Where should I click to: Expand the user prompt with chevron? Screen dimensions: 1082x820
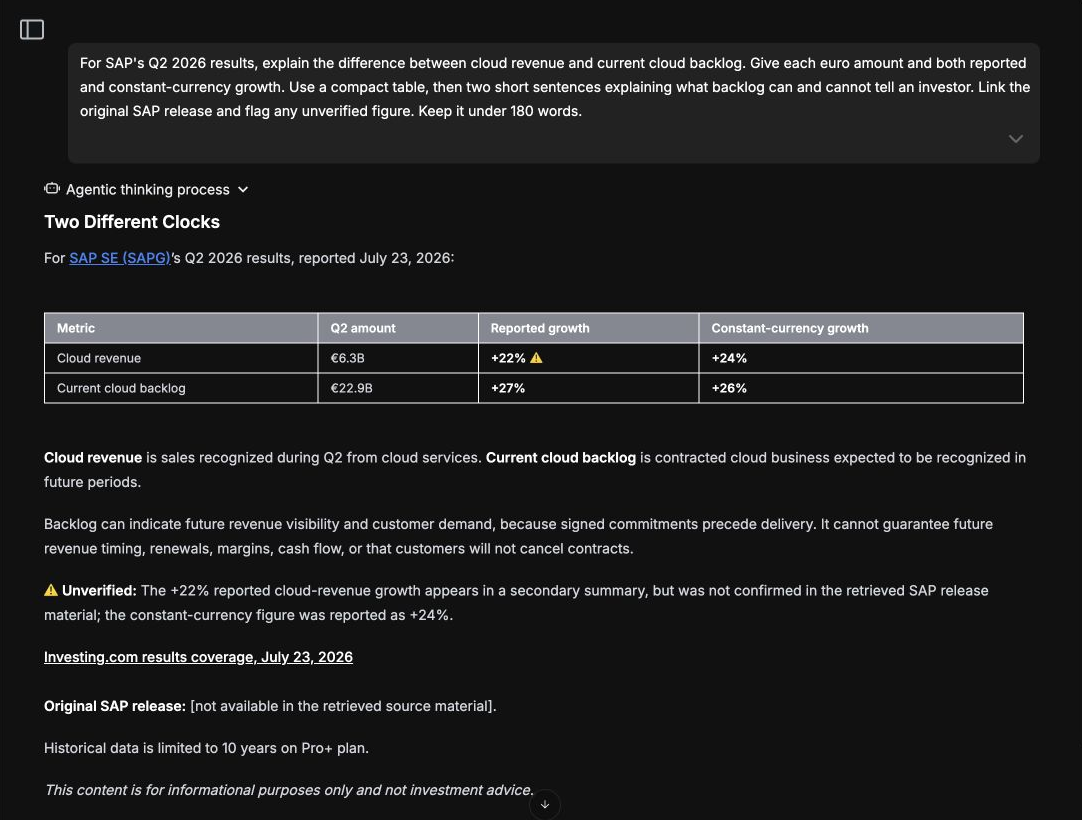coord(1016,139)
